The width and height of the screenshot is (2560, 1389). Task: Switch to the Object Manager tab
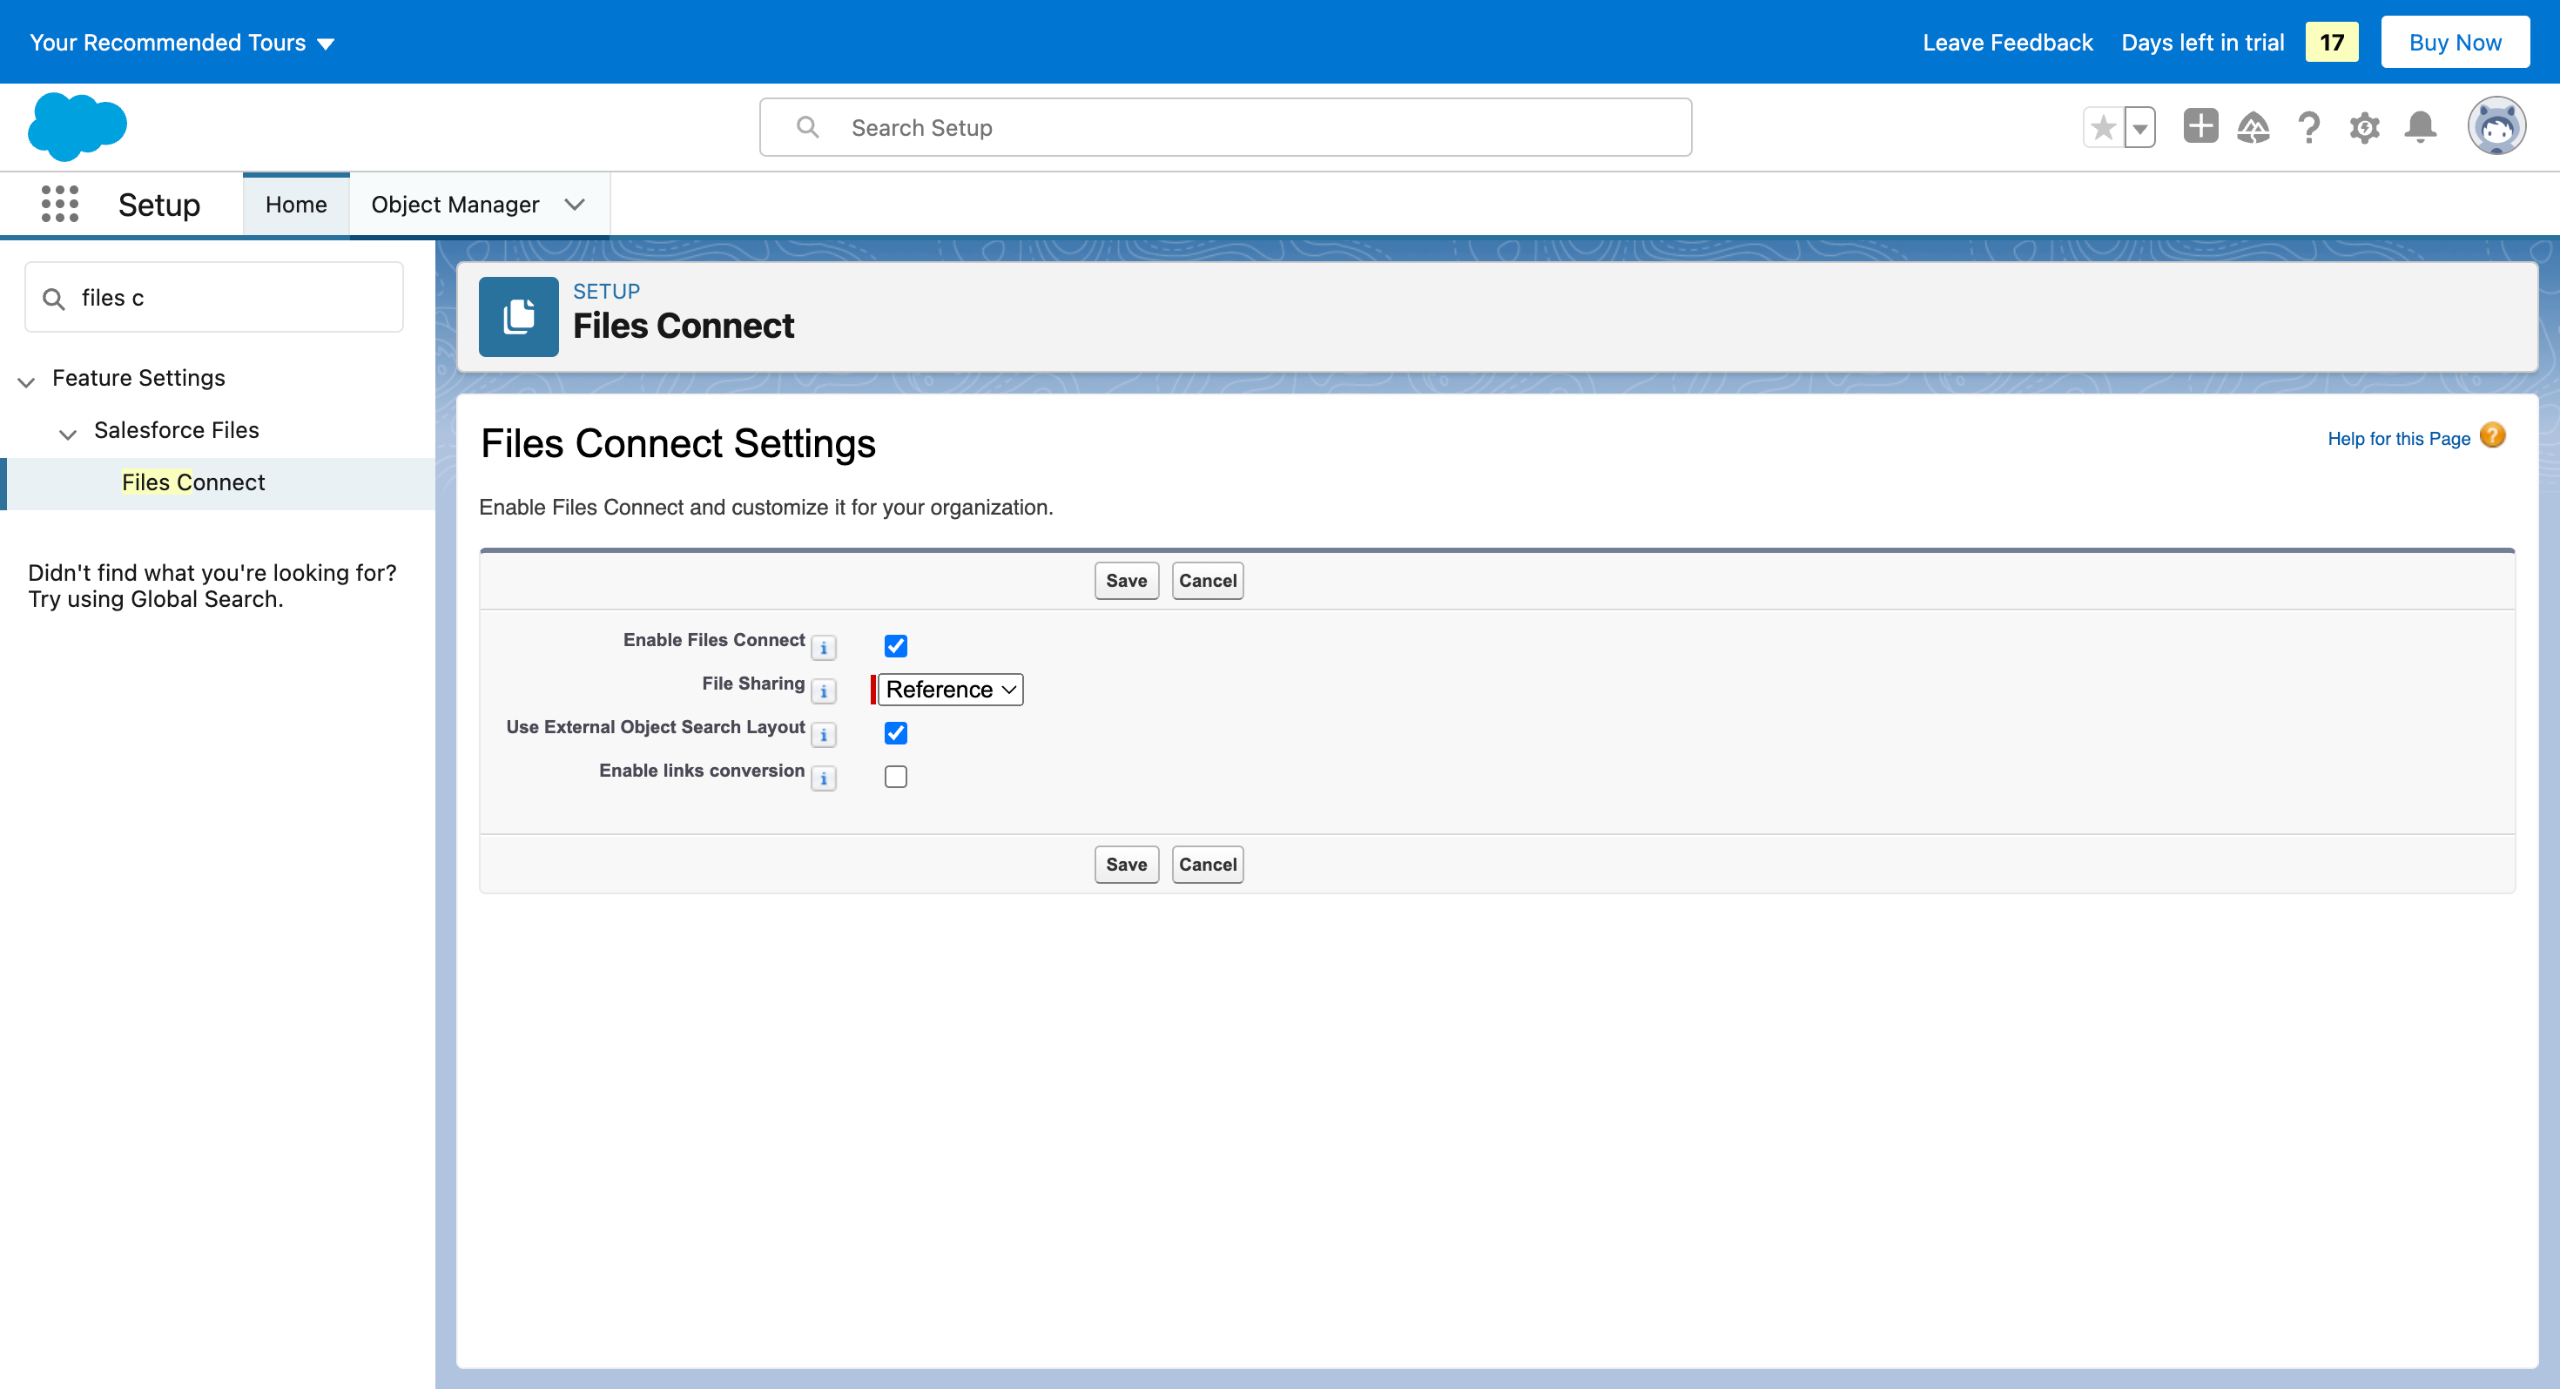[455, 204]
